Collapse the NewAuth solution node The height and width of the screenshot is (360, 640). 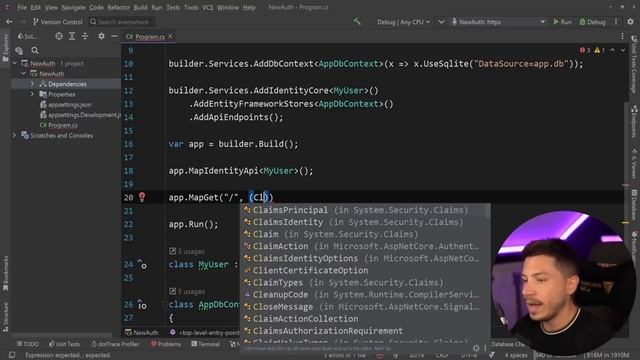coord(15,63)
